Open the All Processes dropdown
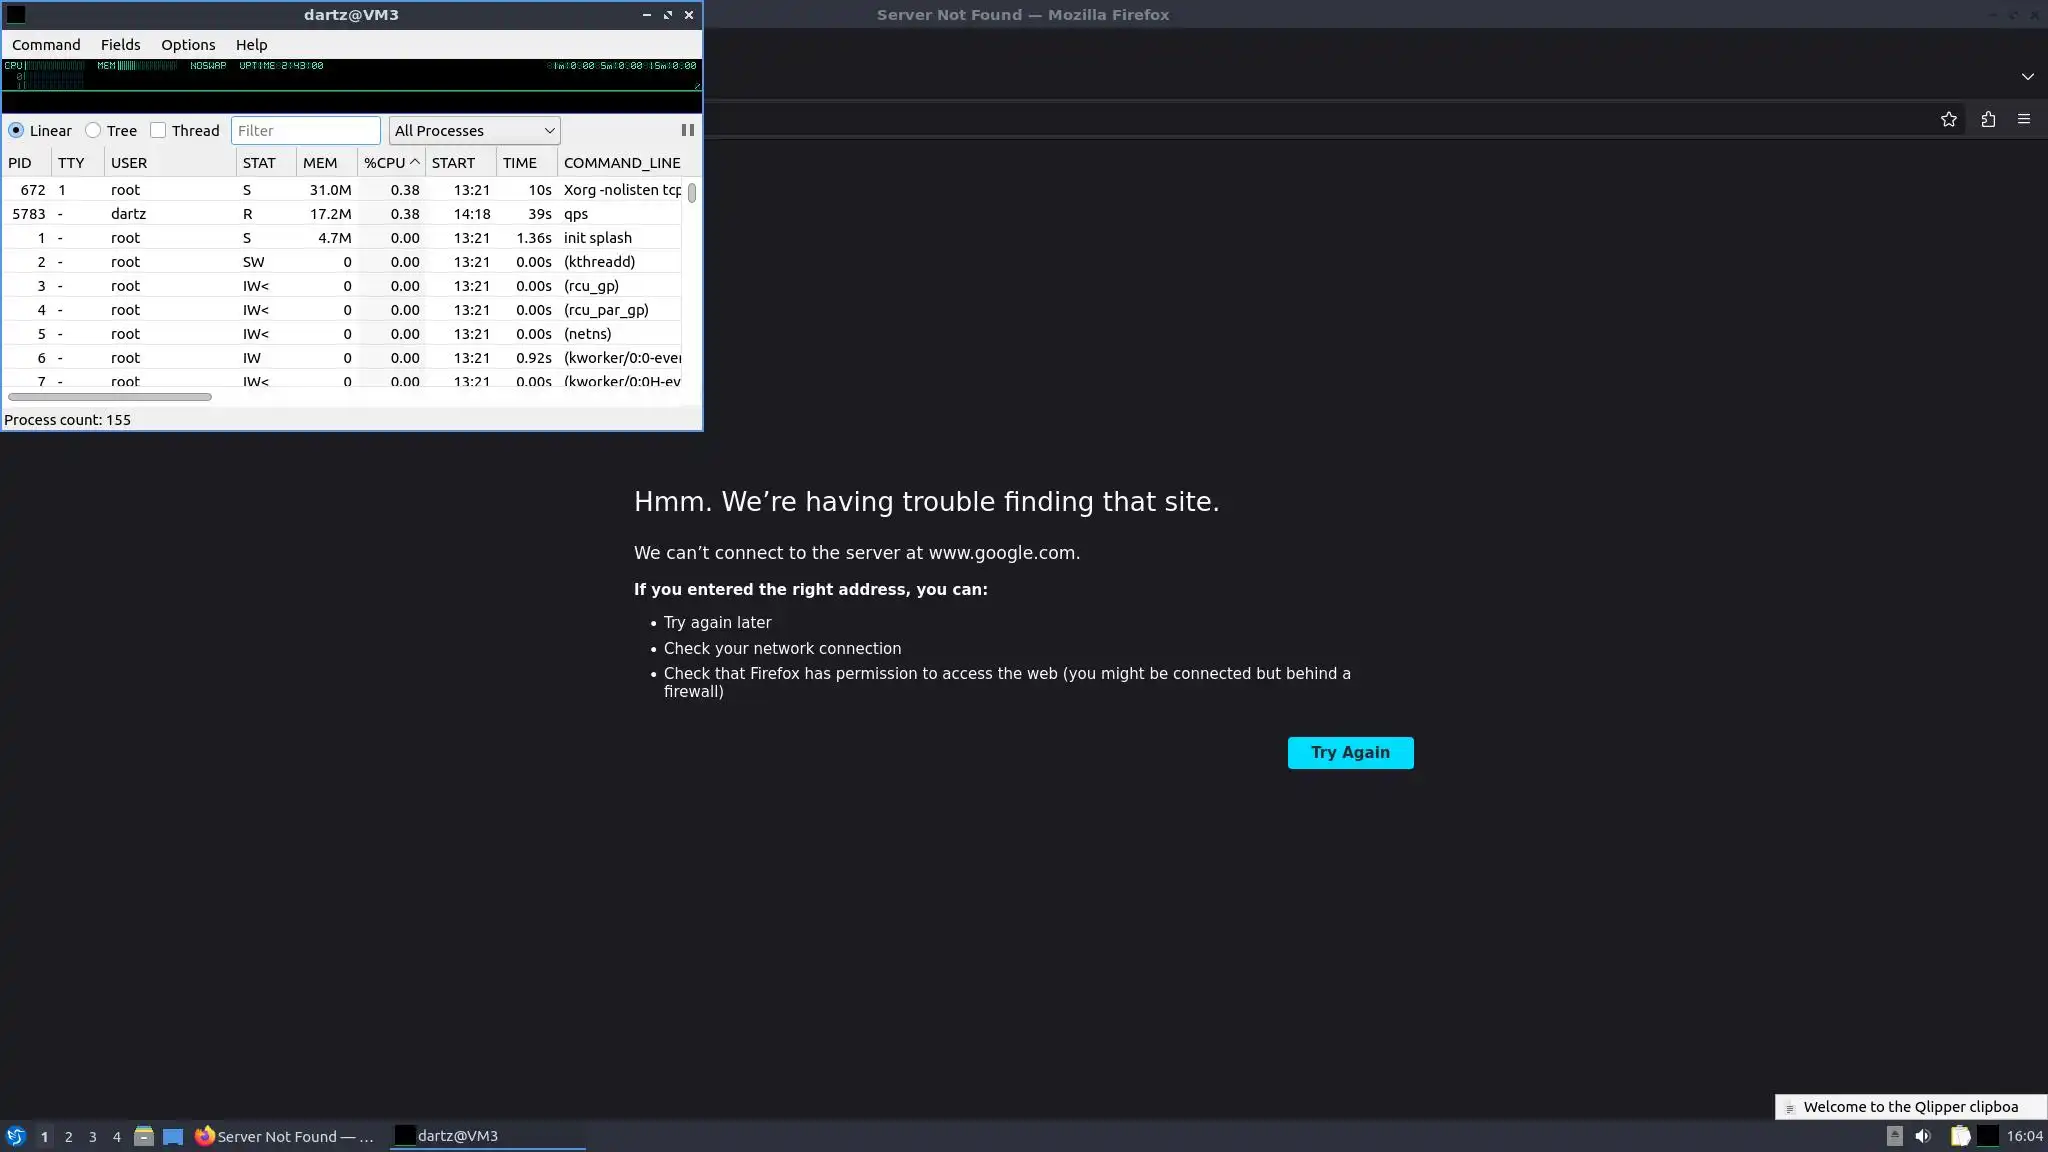This screenshot has width=2048, height=1152. click(x=474, y=131)
